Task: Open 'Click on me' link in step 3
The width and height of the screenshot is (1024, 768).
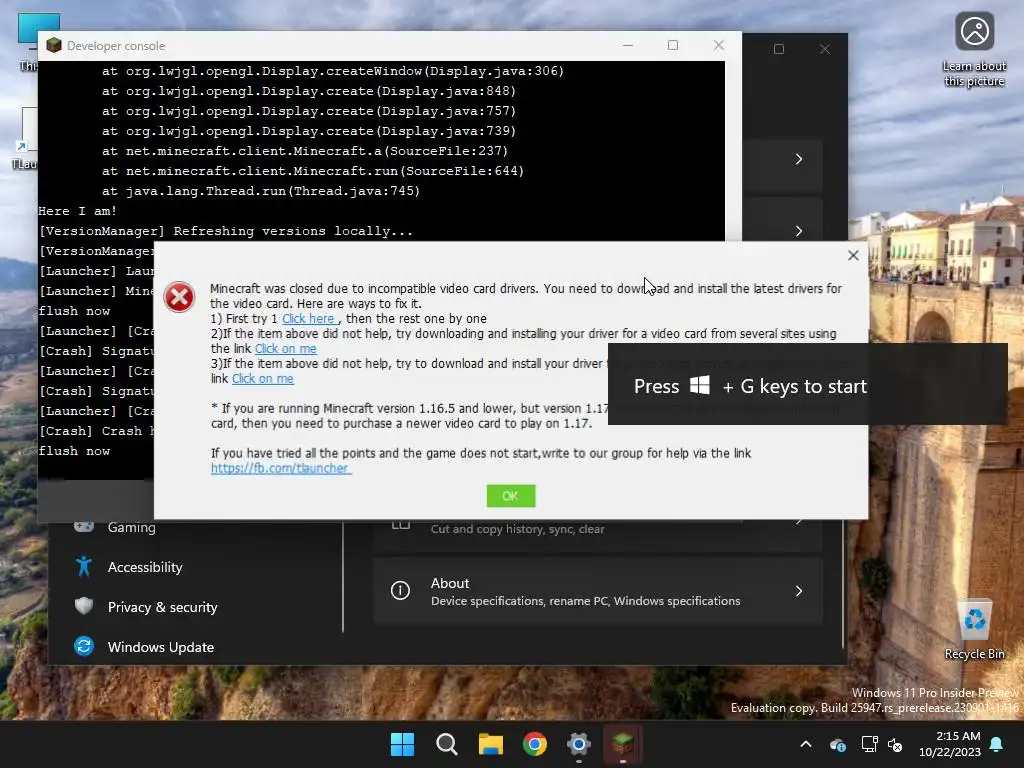Action: coord(263,379)
